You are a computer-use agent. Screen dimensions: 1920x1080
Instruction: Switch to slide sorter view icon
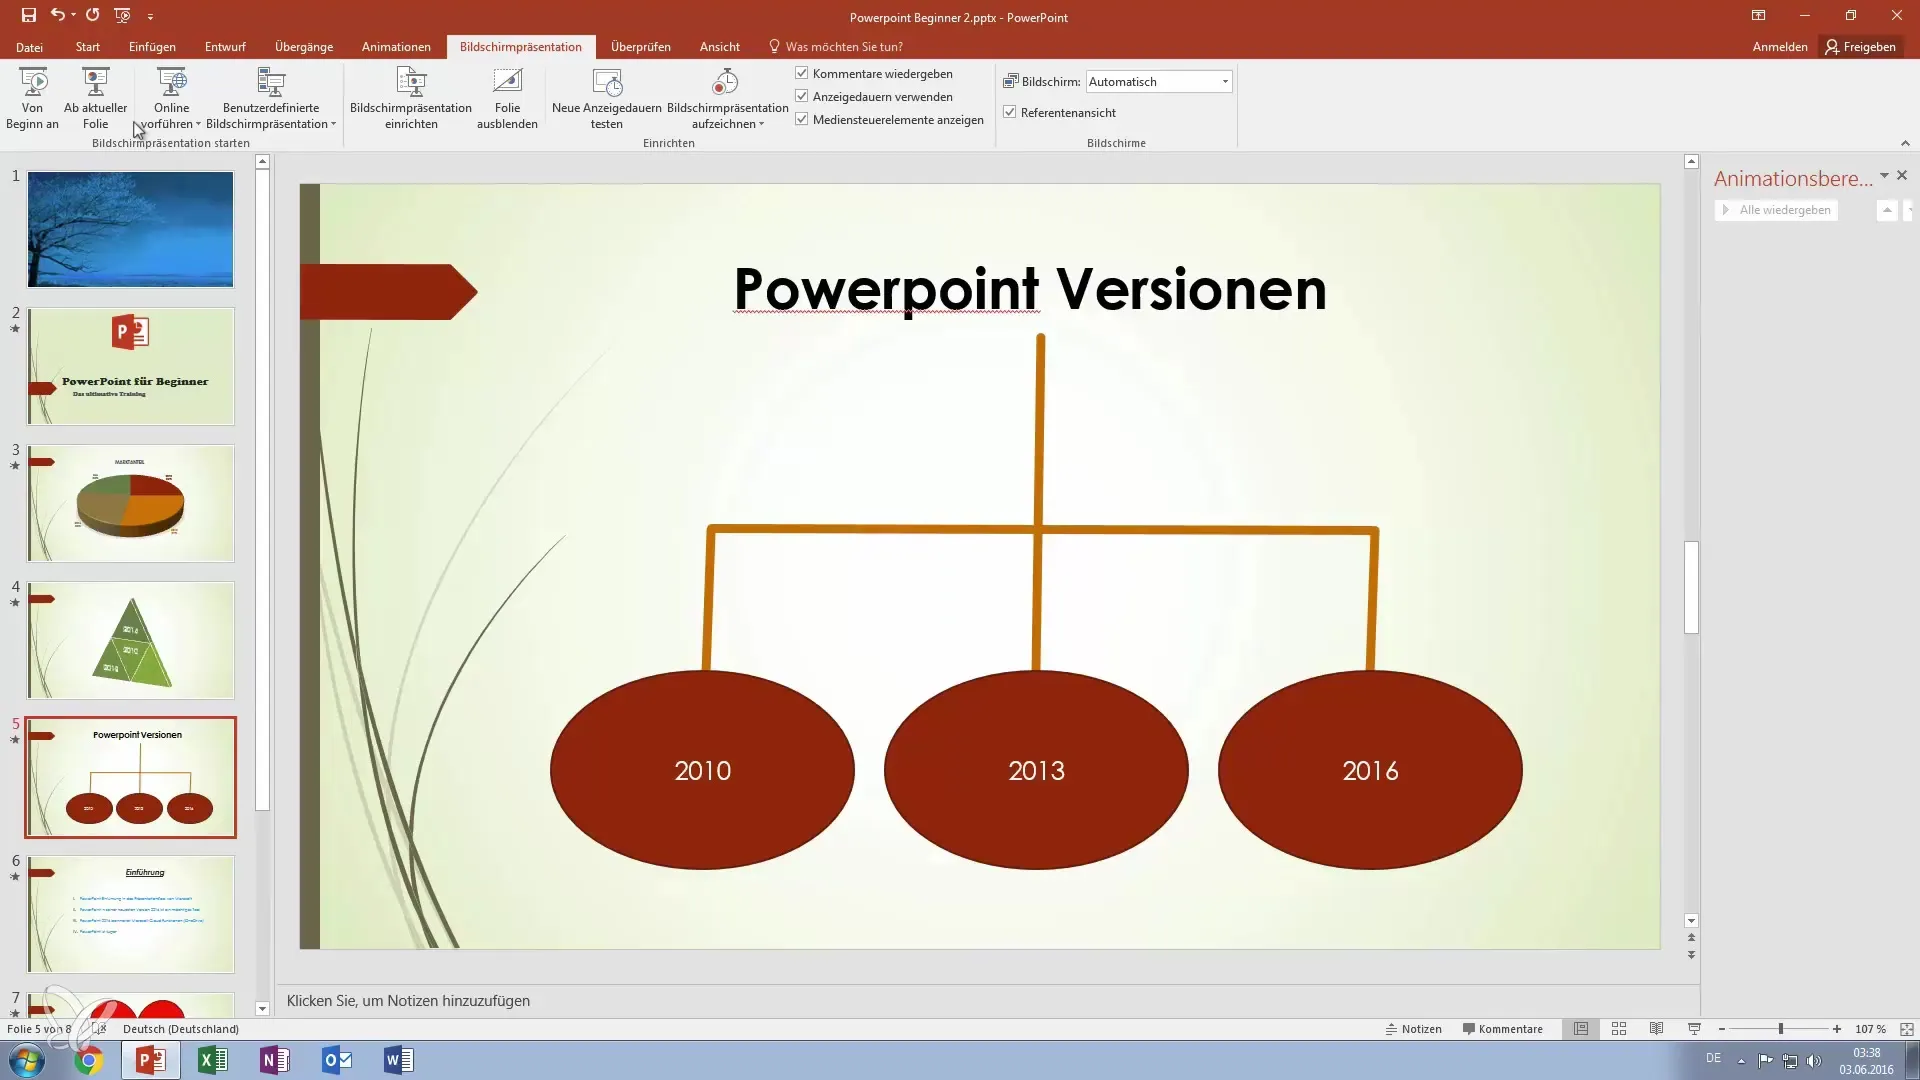[1619, 1029]
